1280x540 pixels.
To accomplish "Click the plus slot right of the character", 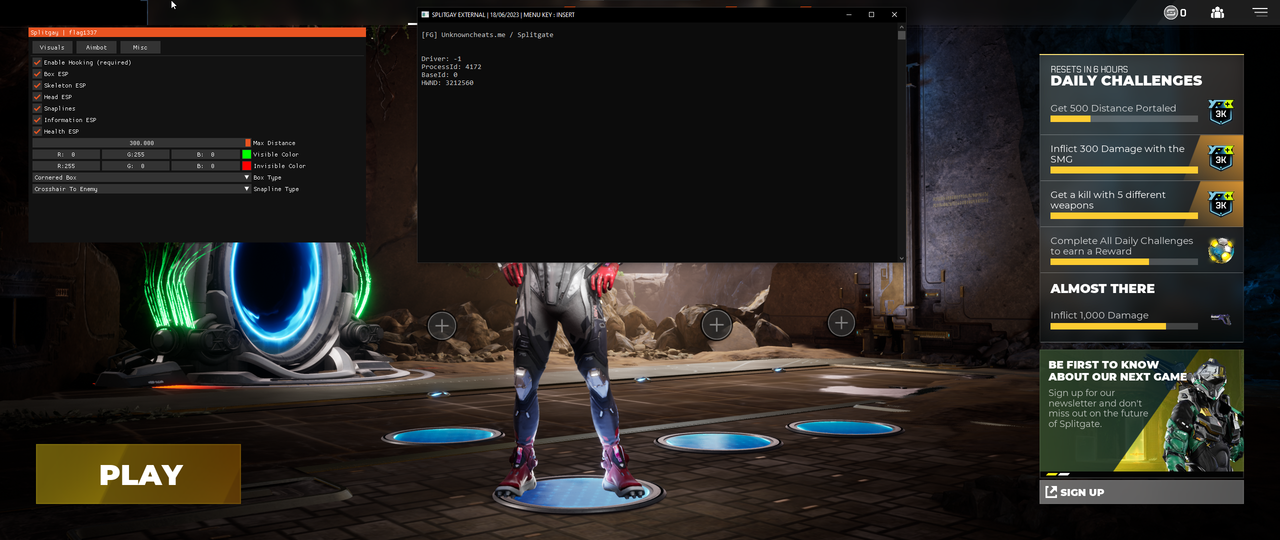I will tap(716, 324).
